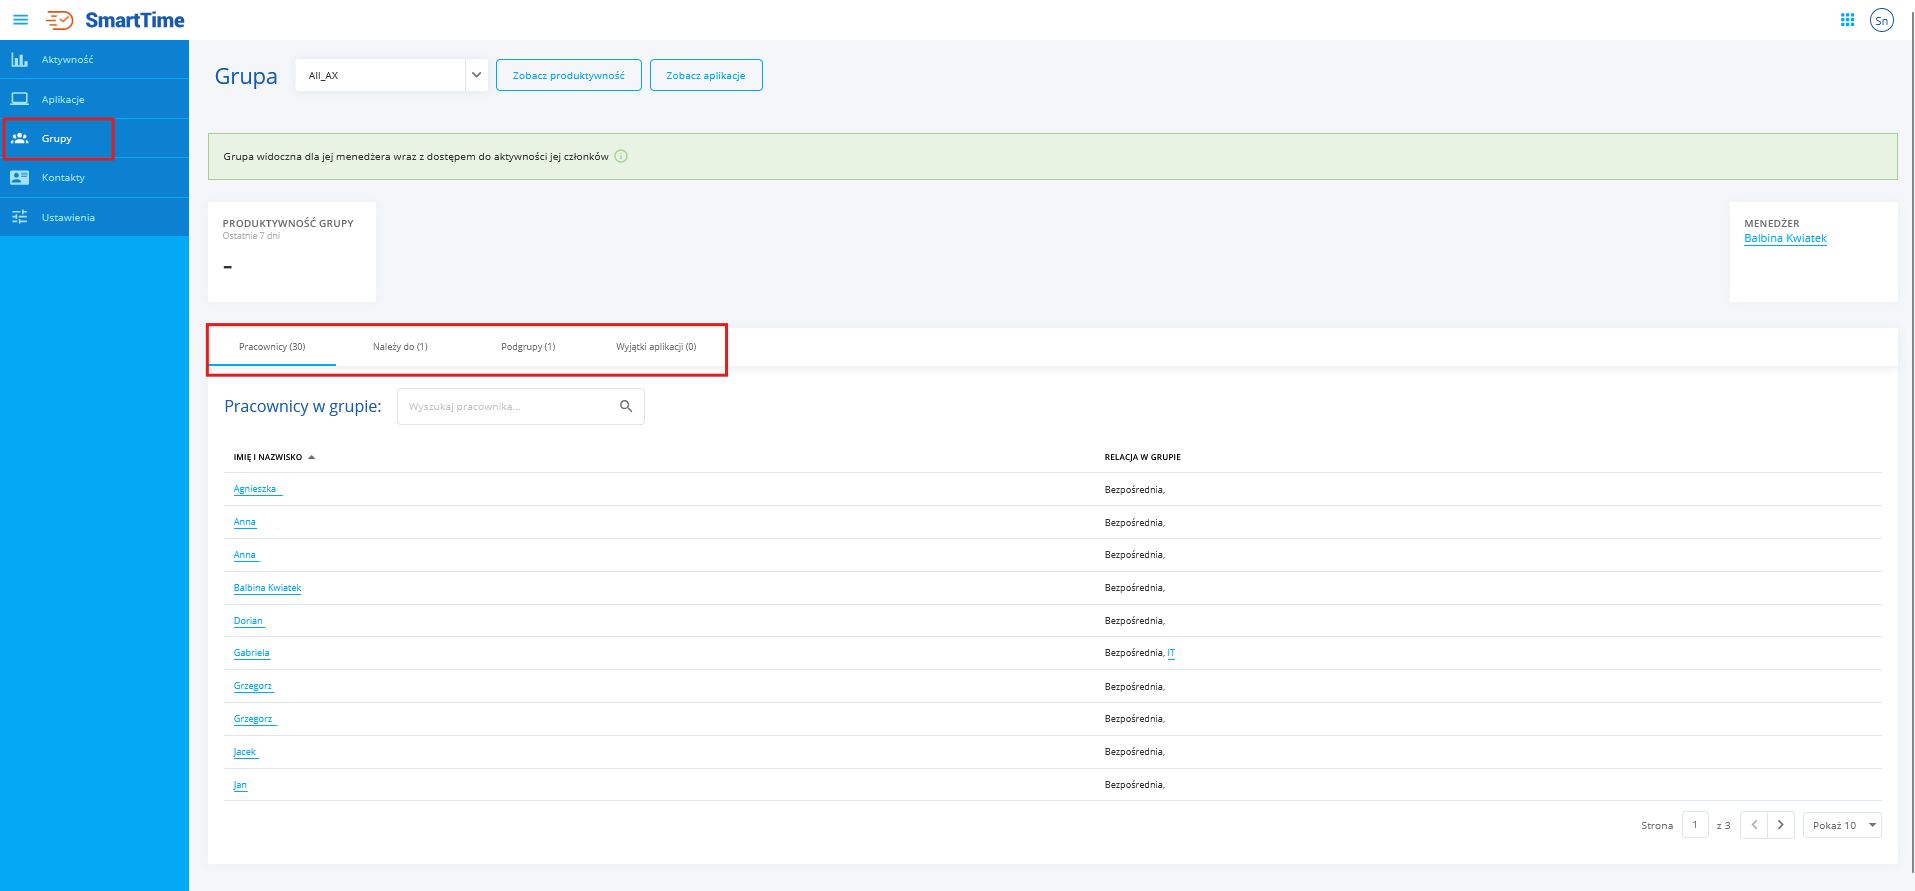The height and width of the screenshot is (891, 1915).
Task: Click the Aktywność chart icon
Action: point(19,60)
